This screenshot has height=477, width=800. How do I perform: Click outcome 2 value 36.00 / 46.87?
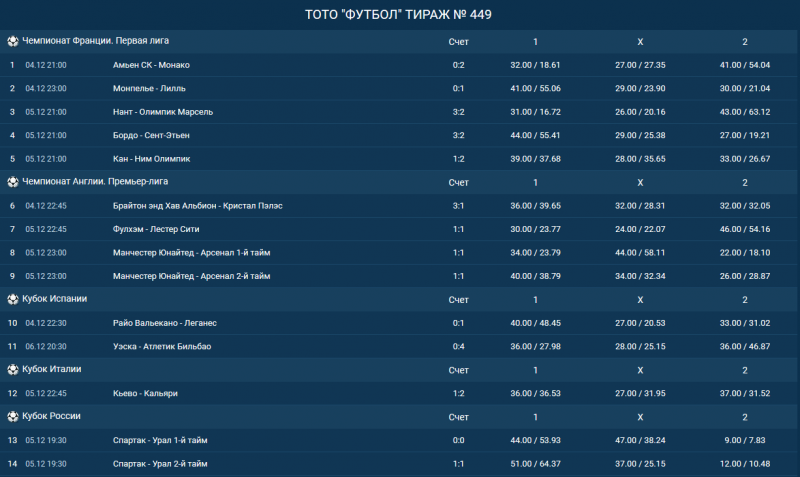(745, 347)
